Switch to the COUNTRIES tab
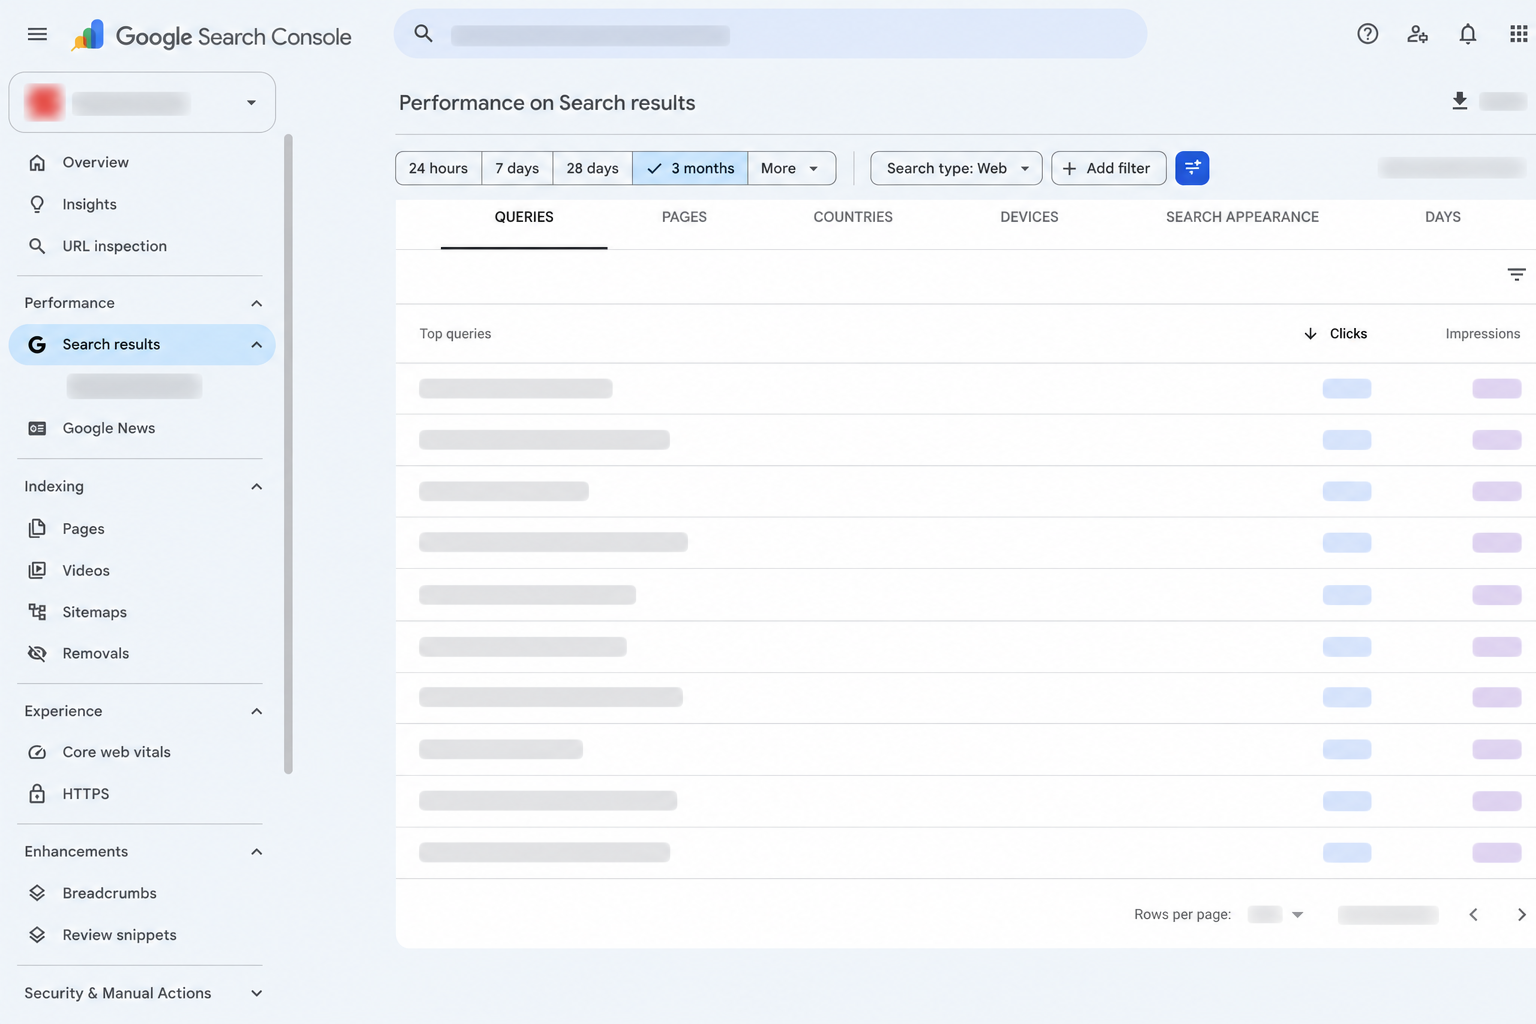 tap(853, 217)
